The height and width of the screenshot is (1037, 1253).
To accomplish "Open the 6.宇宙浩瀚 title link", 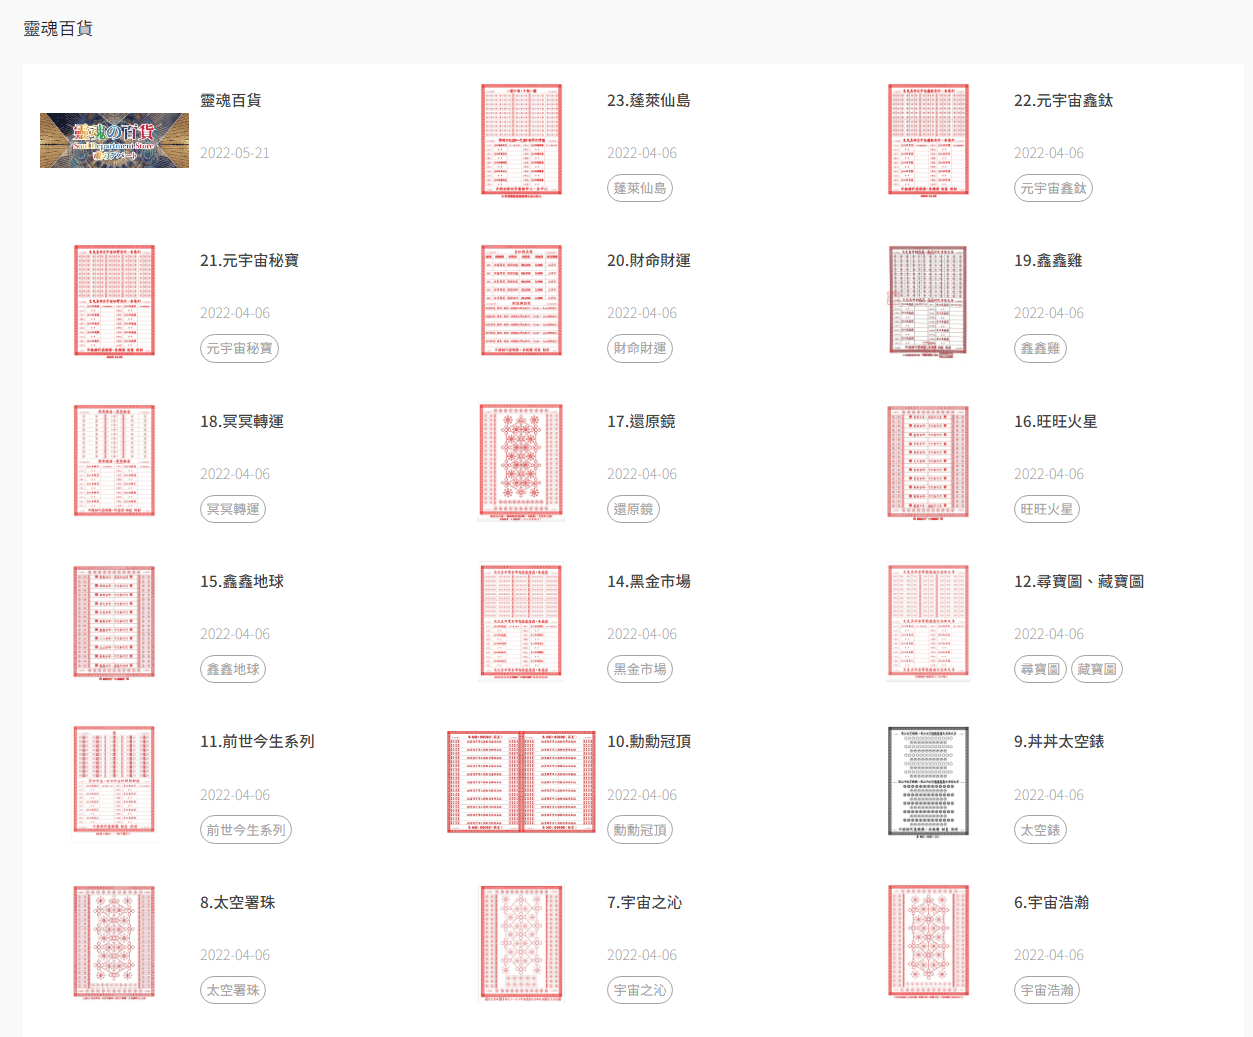I will coord(1052,902).
